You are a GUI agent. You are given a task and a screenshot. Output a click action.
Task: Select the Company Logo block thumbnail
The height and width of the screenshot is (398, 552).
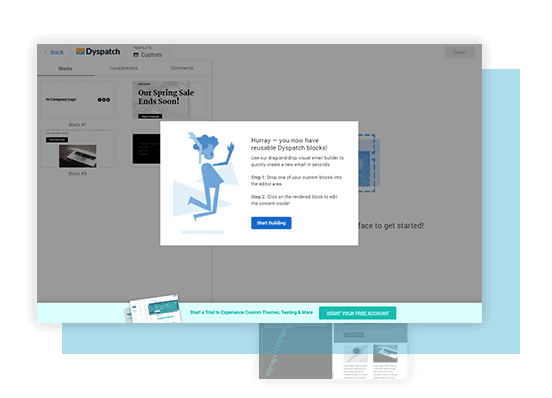coord(78,100)
